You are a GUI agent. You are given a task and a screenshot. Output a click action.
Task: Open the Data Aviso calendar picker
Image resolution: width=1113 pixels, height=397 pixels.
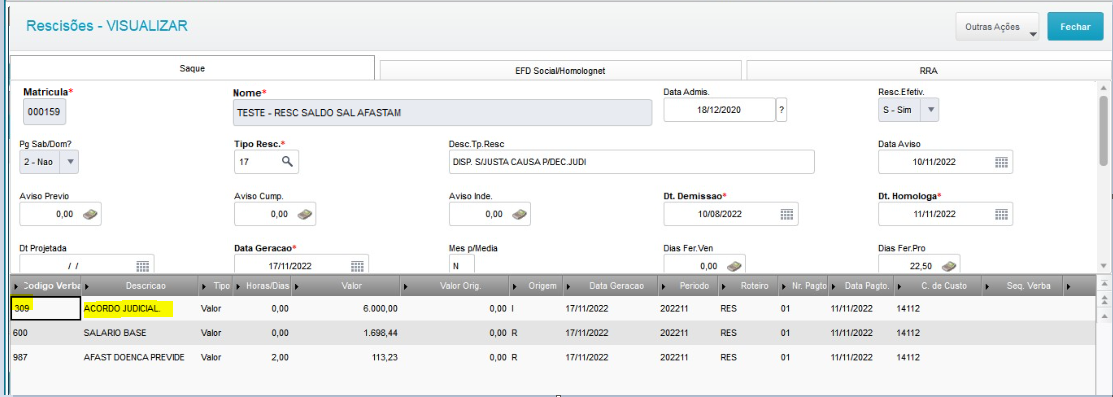pyautogui.click(x=1001, y=162)
